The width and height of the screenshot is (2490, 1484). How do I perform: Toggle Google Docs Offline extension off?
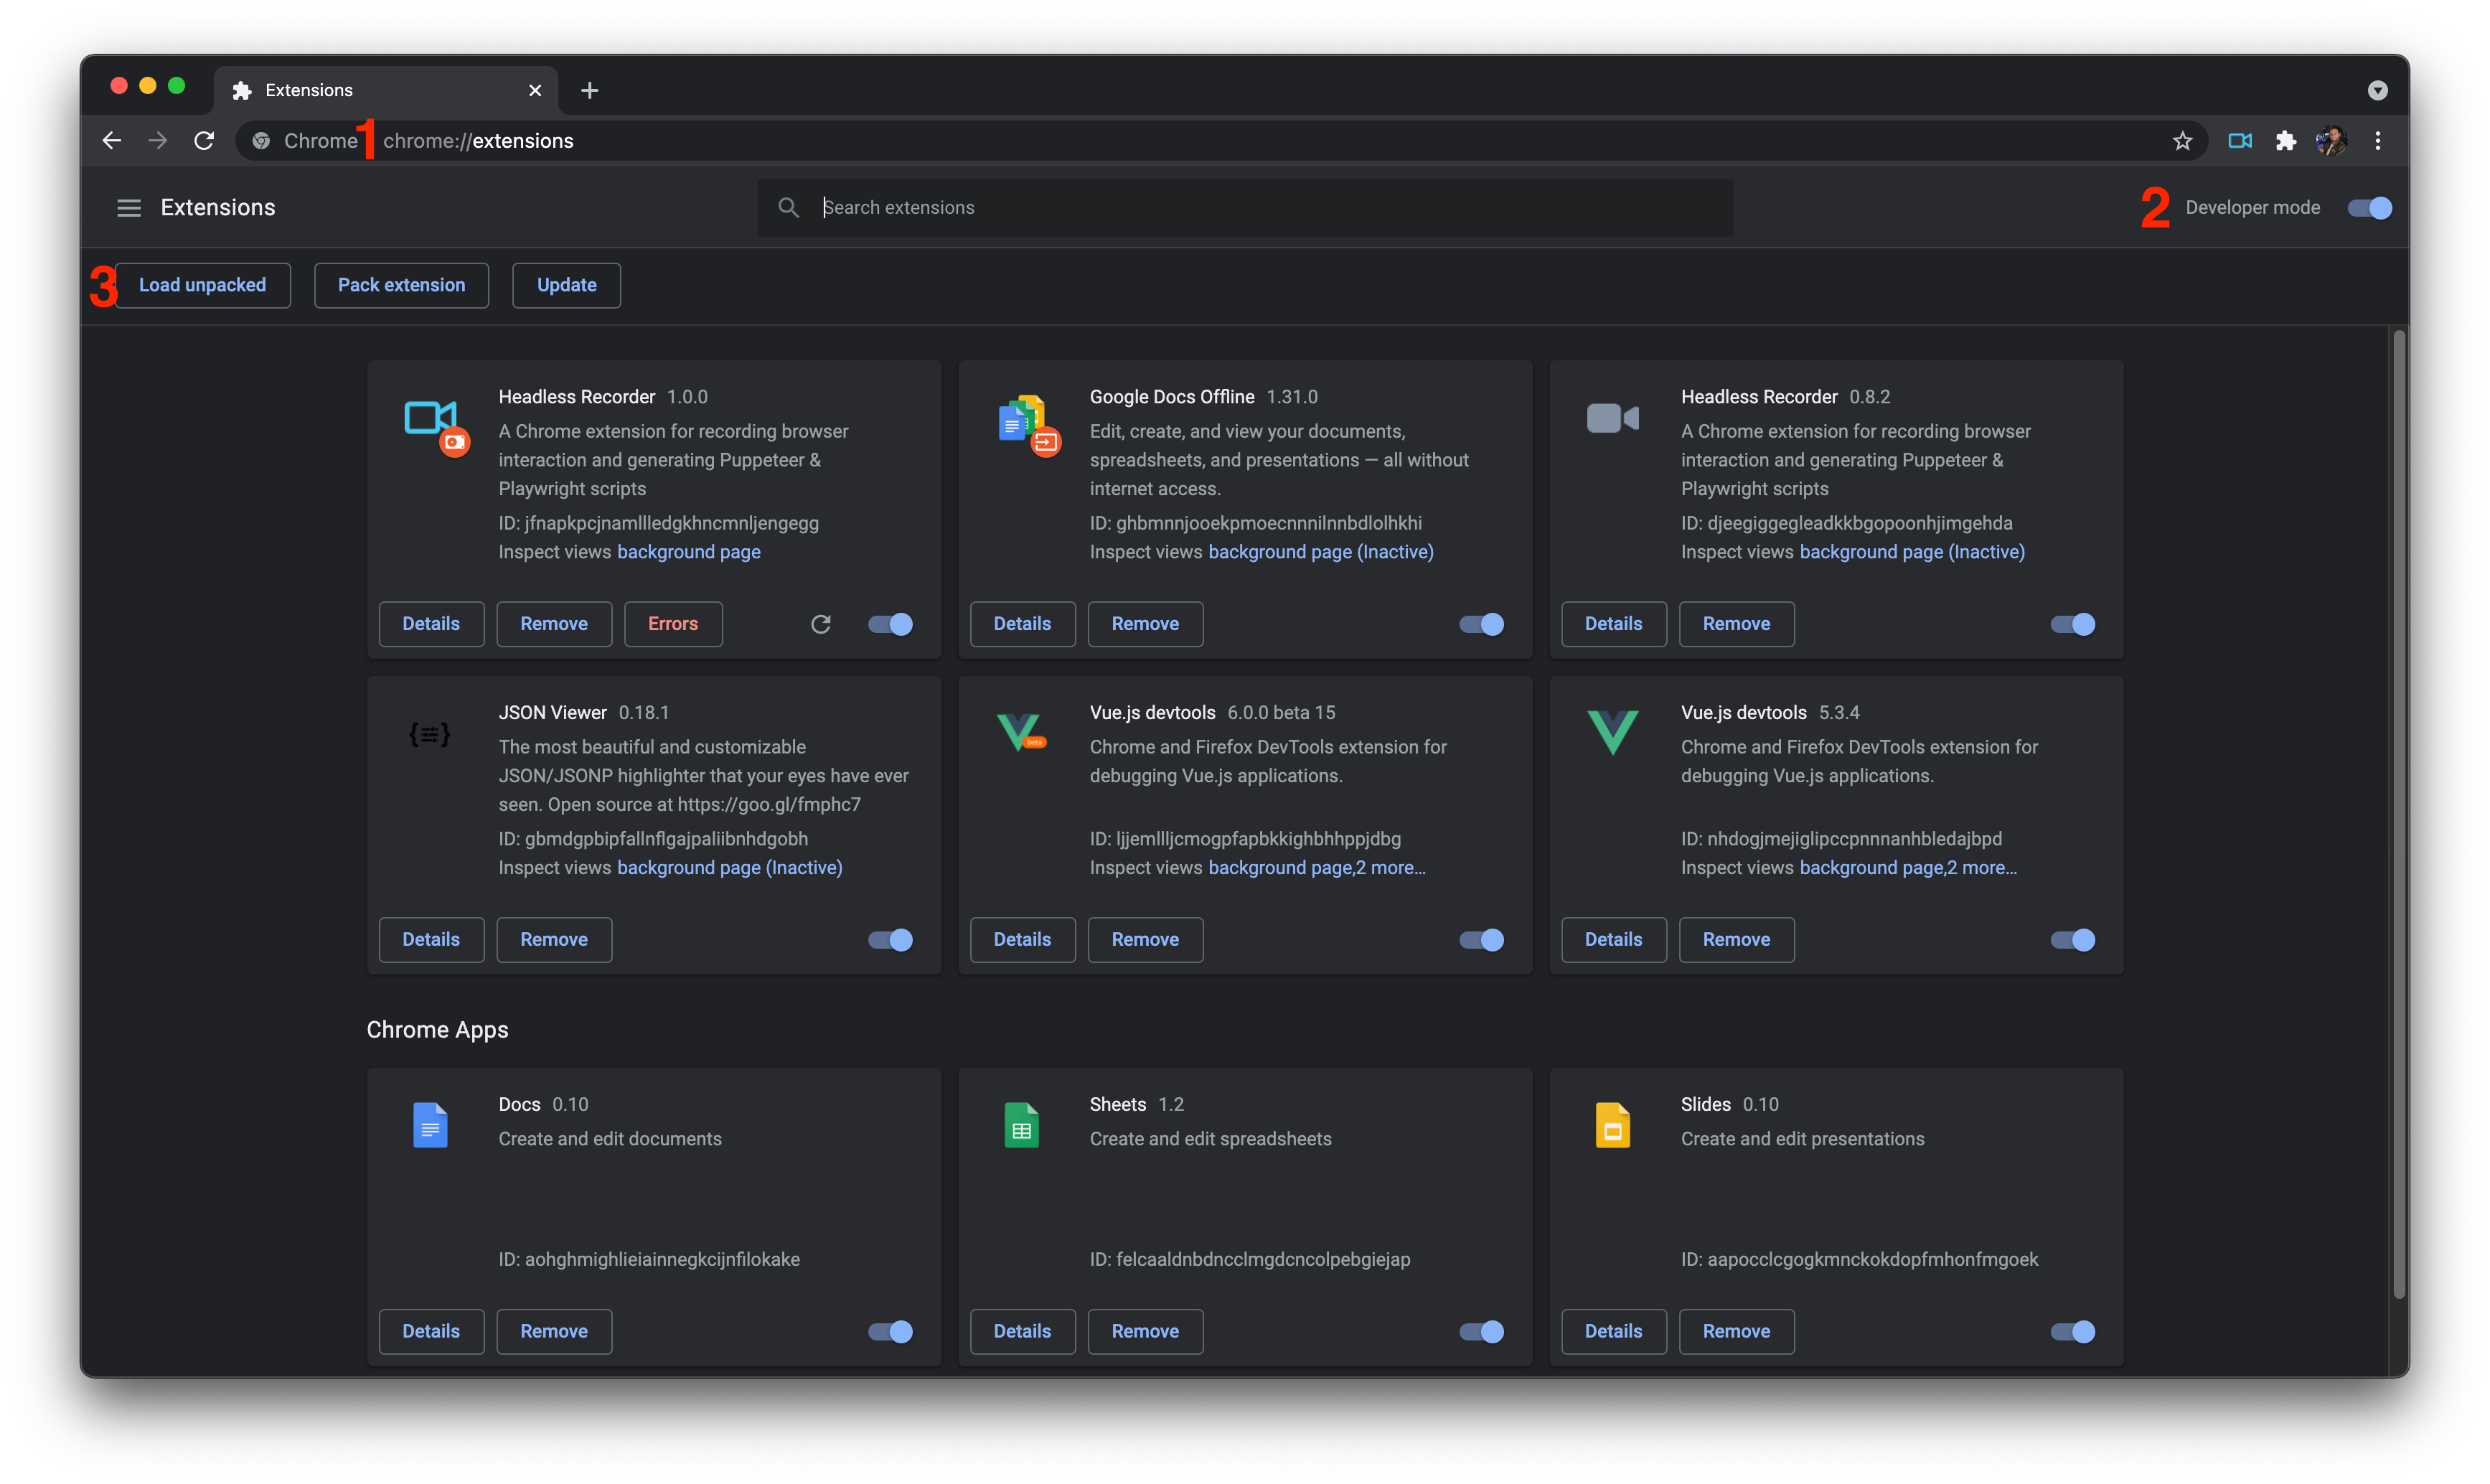[x=1480, y=622]
